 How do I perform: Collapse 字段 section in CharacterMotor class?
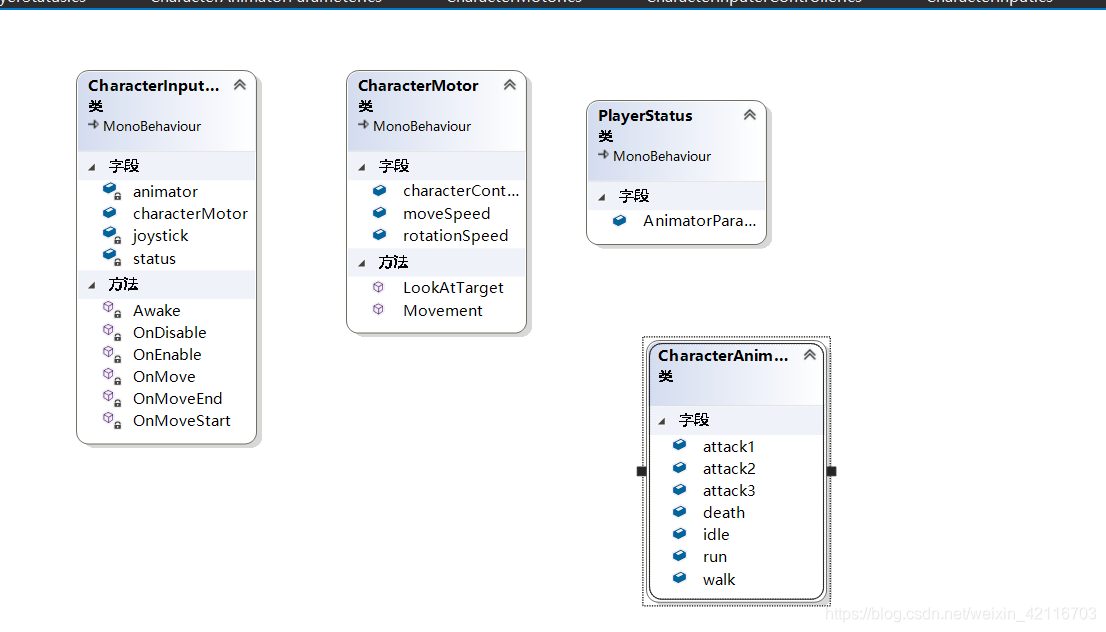(x=362, y=167)
